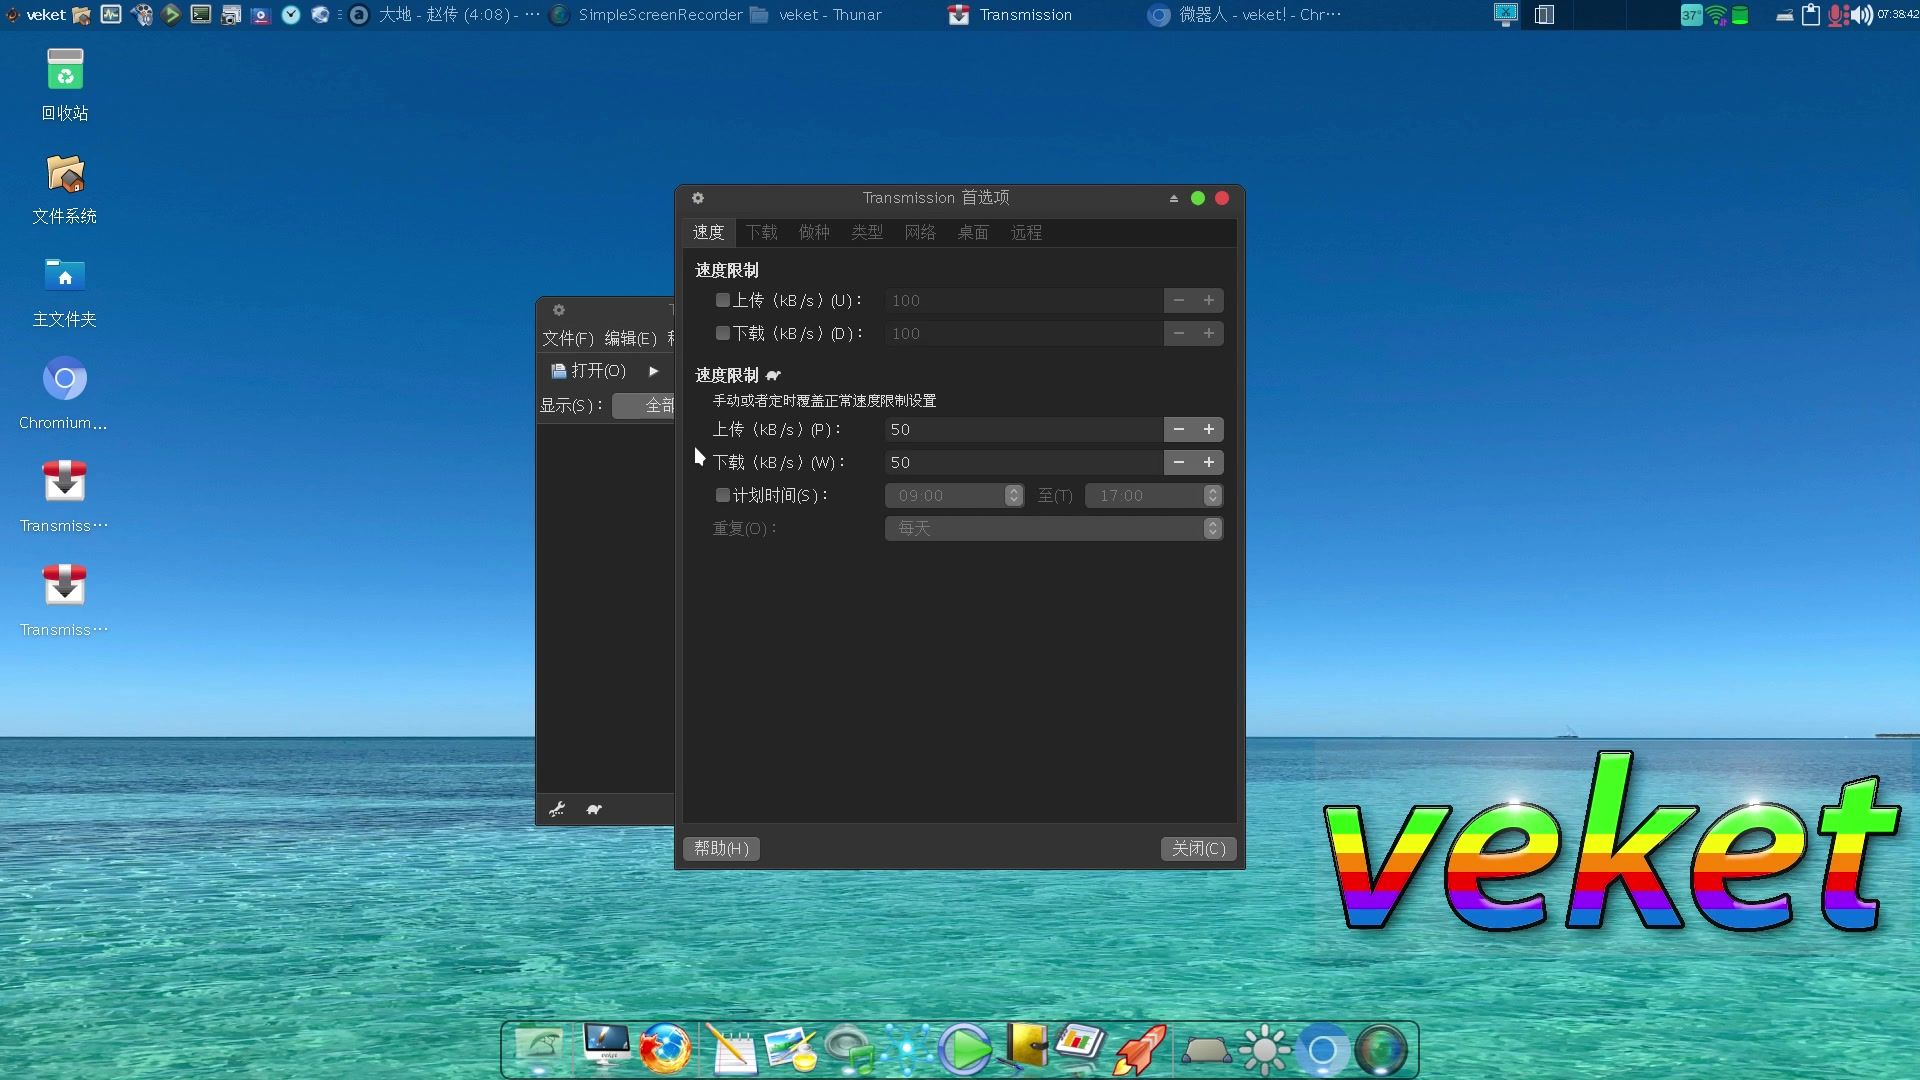Enable 计划时间 scheduled time checkbox
The width and height of the screenshot is (1920, 1080).
[x=722, y=495]
